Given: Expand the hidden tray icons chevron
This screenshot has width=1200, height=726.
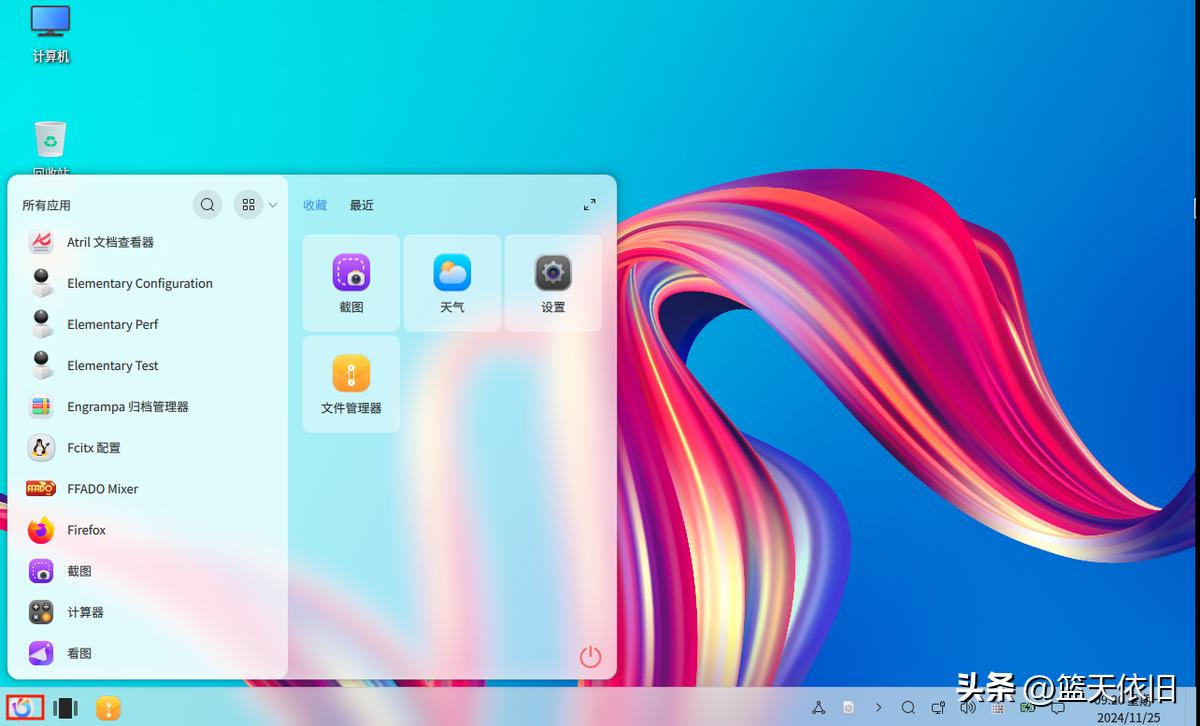Looking at the screenshot, I should pos(879,708).
